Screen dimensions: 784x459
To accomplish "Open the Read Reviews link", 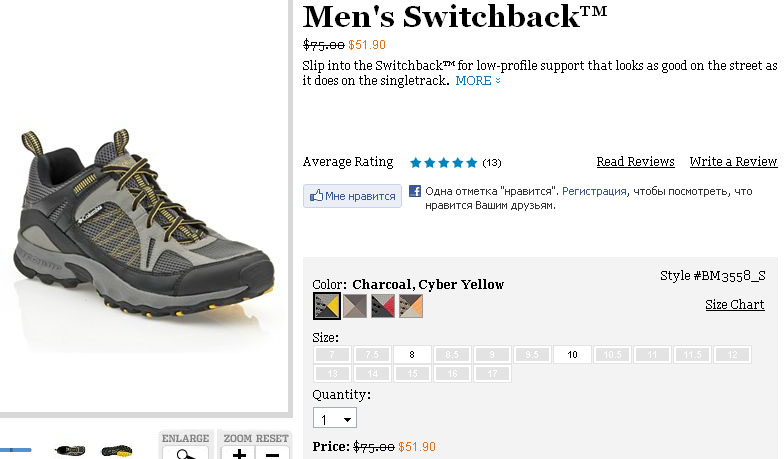I will (635, 162).
